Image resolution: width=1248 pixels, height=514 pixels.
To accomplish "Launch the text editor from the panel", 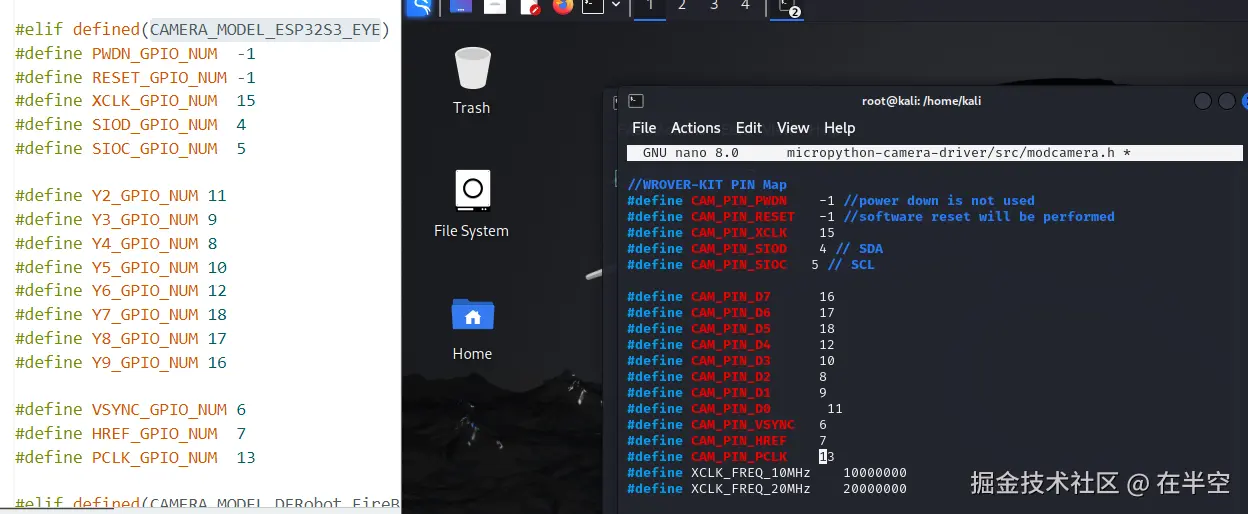I will click(x=528, y=6).
